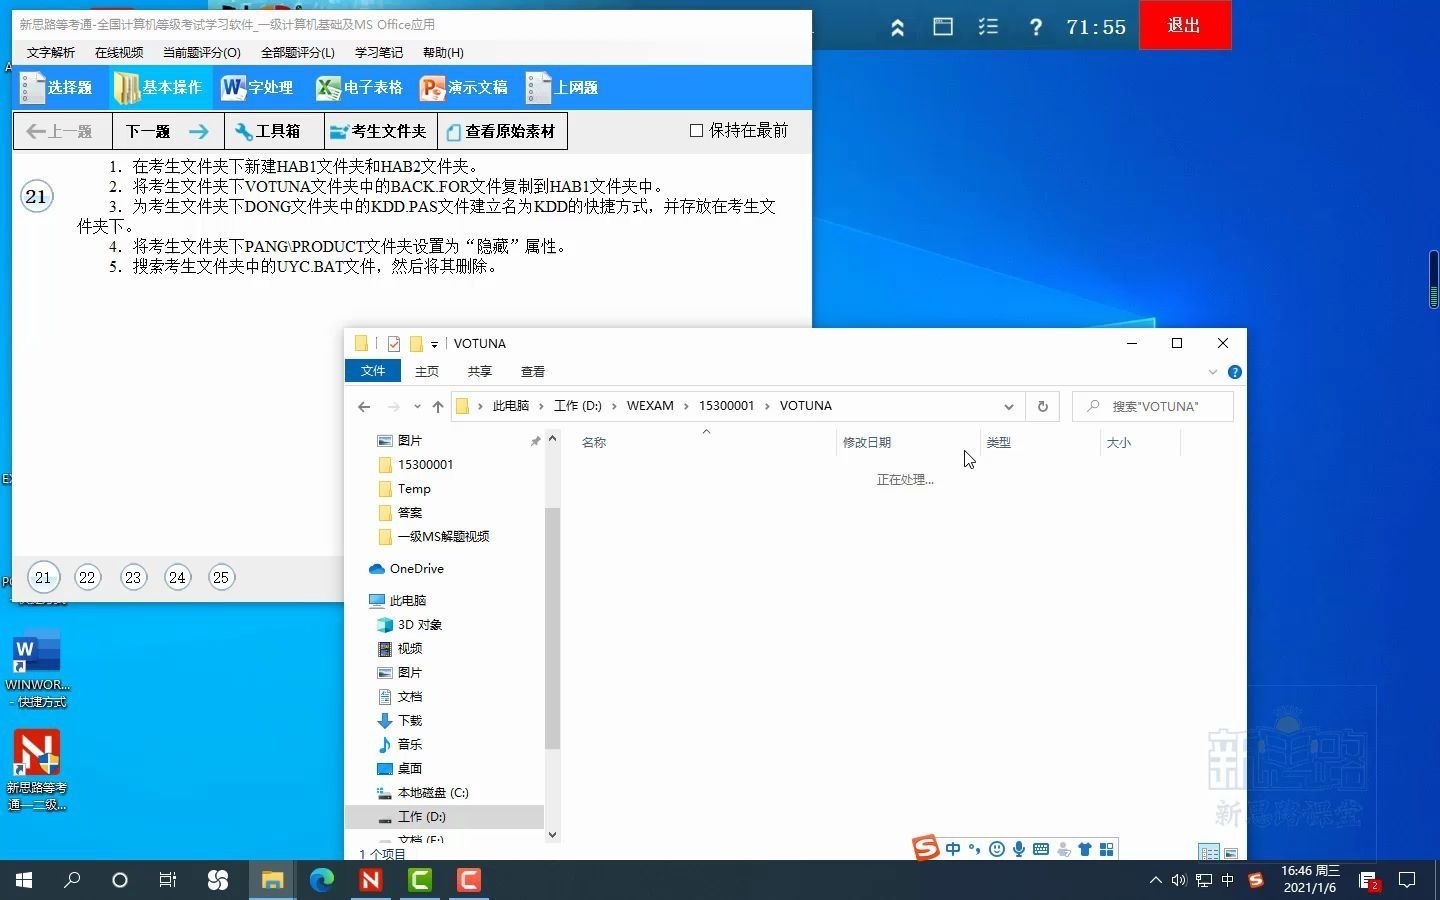Viewport: 1440px width, 900px height.
Task: Open the 工具箱 toolbox
Action: click(x=273, y=131)
